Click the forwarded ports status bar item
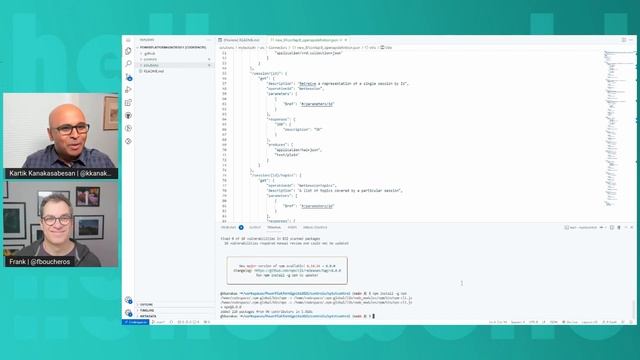The image size is (640, 360). (x=207, y=322)
